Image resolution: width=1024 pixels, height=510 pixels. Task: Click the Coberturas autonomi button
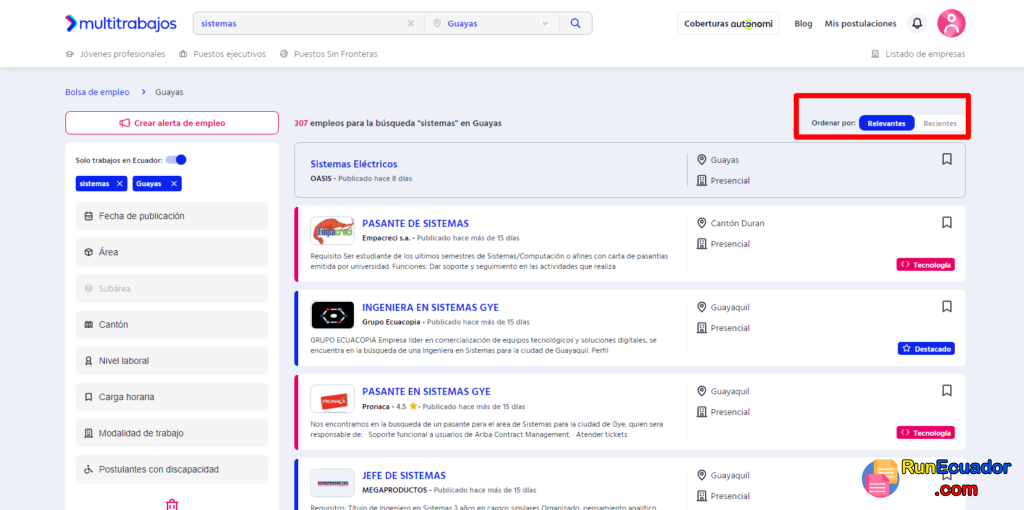pyautogui.click(x=728, y=24)
